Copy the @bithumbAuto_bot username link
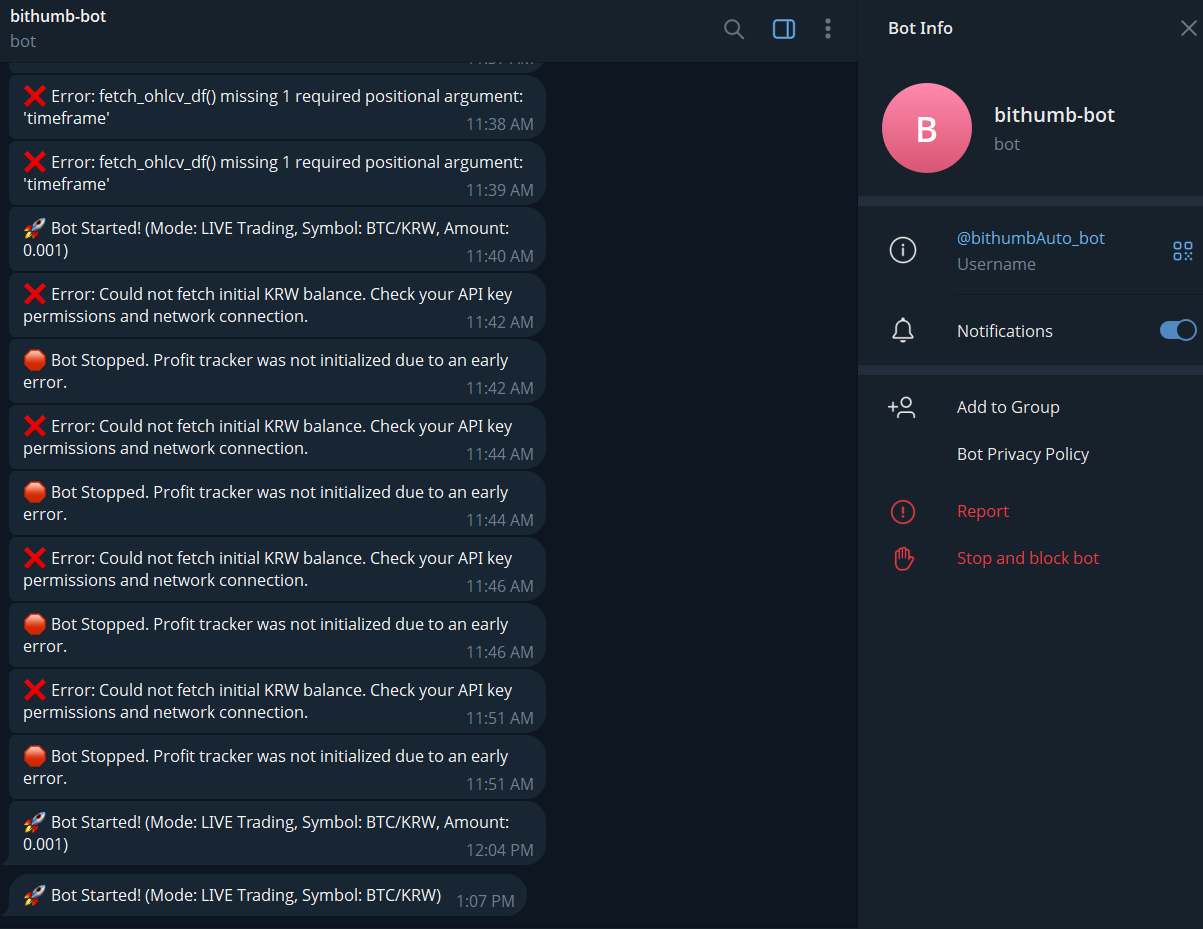The image size is (1203, 929). point(1031,238)
